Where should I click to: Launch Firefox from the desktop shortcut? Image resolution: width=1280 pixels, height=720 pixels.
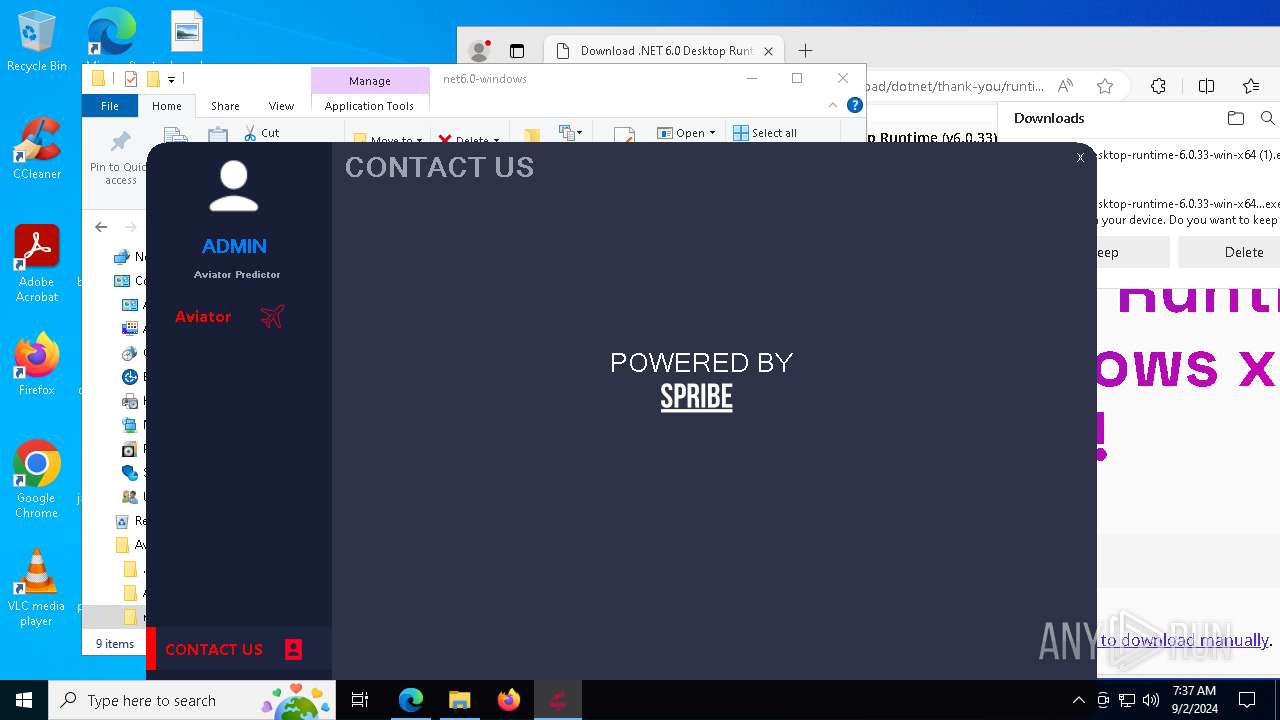coord(37,364)
